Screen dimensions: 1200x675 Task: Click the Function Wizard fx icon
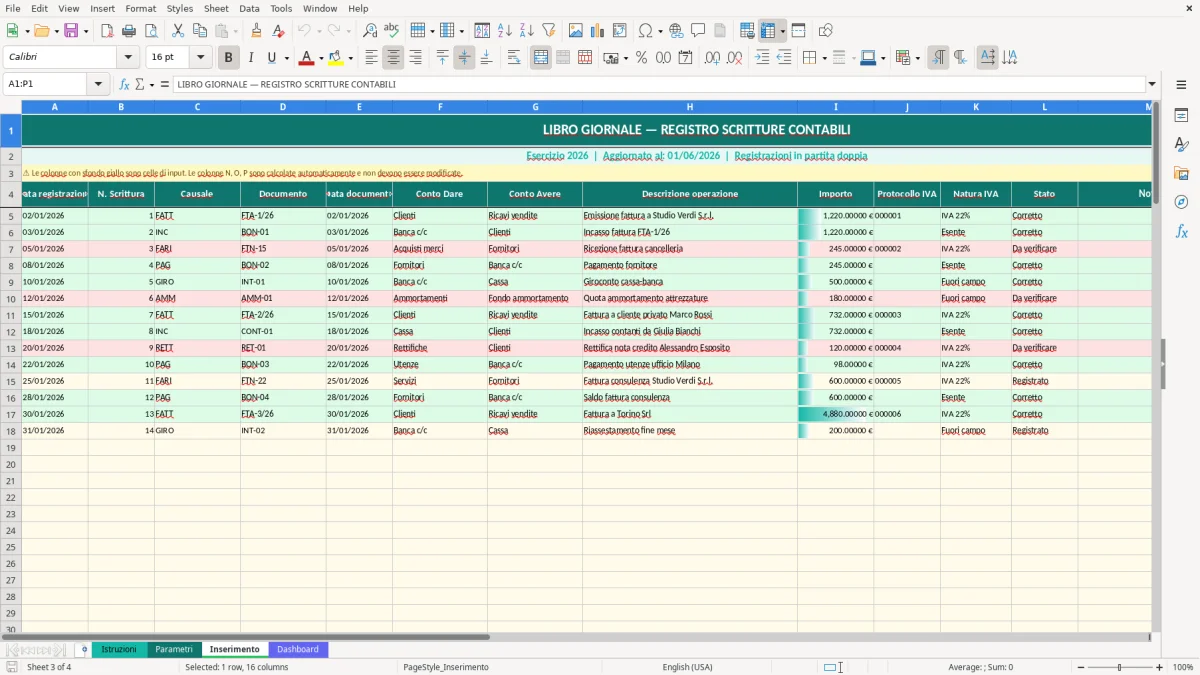pos(124,84)
